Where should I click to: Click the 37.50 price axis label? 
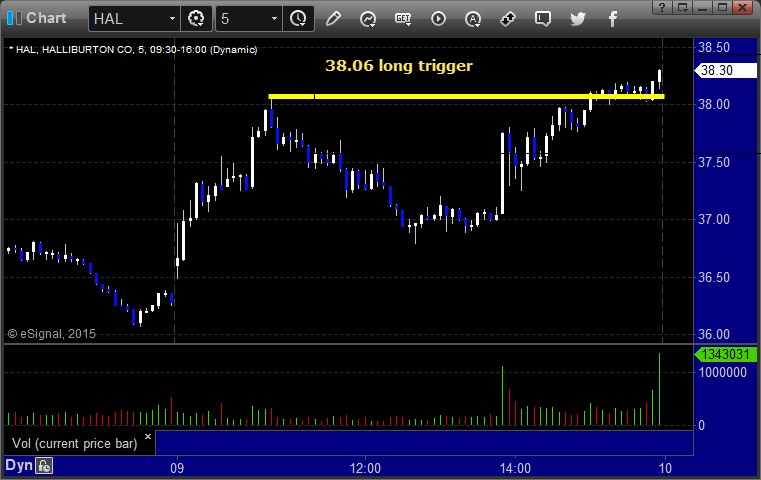[714, 162]
